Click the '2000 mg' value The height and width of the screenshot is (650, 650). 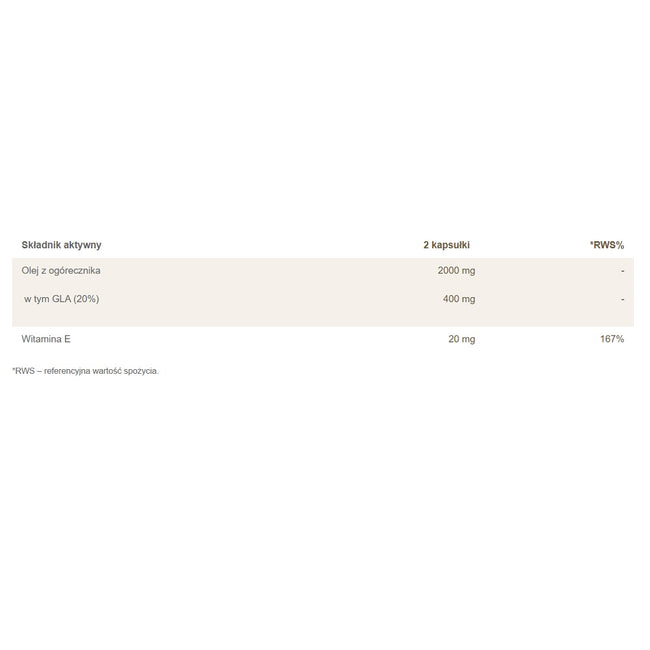click(456, 271)
